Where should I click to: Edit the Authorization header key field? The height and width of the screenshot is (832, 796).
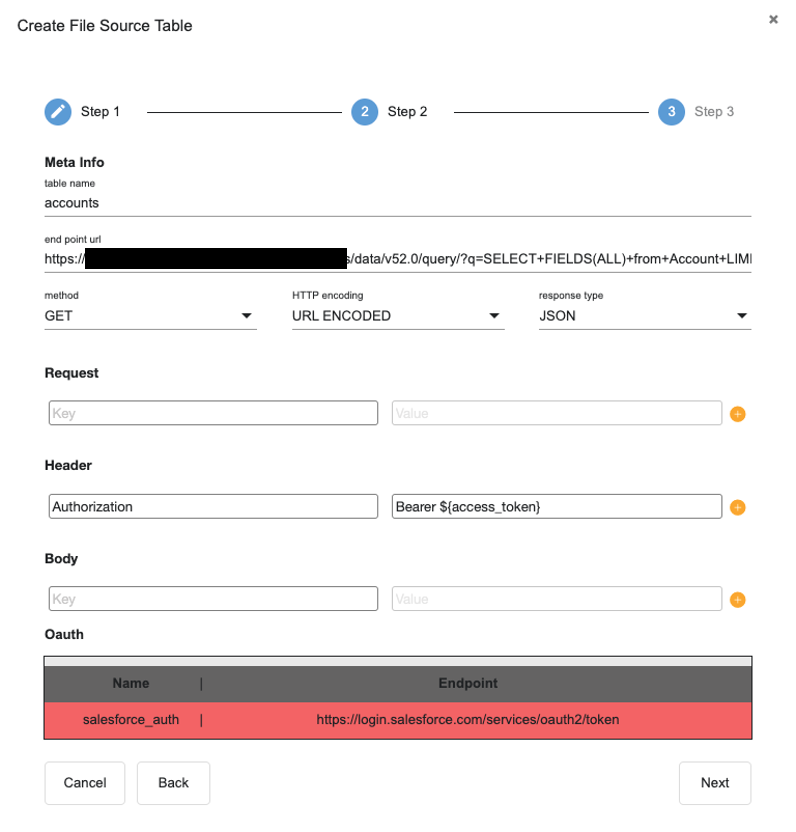[213, 506]
